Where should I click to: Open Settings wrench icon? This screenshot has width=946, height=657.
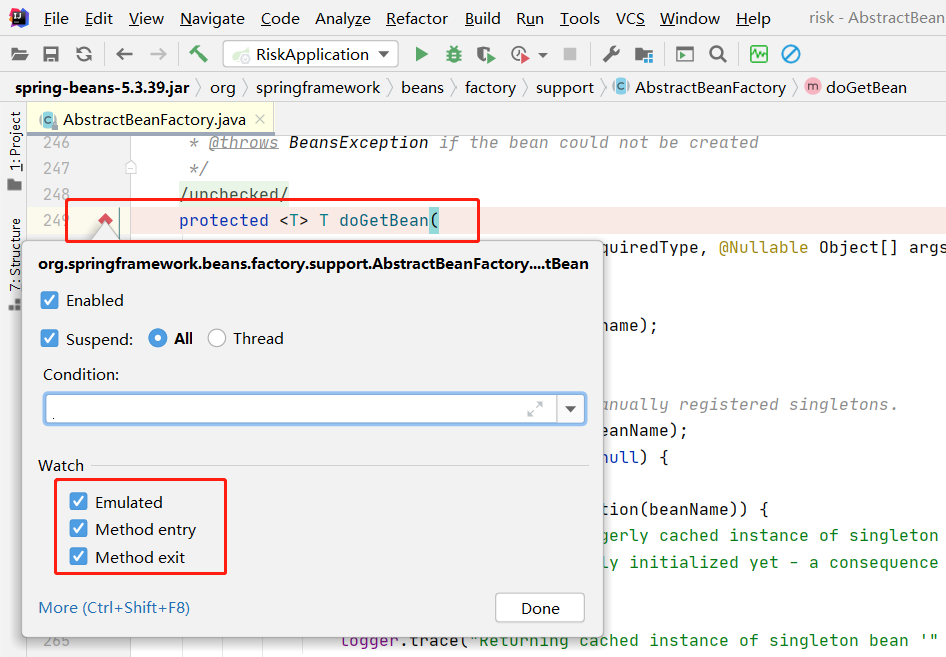point(611,55)
